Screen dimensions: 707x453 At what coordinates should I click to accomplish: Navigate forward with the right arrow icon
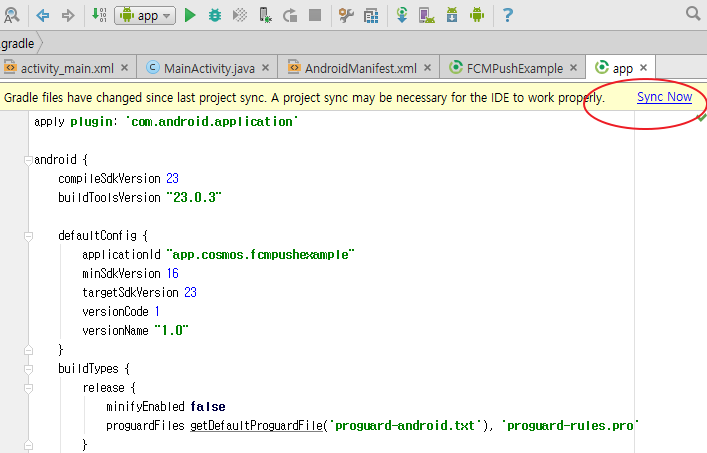(x=68, y=16)
